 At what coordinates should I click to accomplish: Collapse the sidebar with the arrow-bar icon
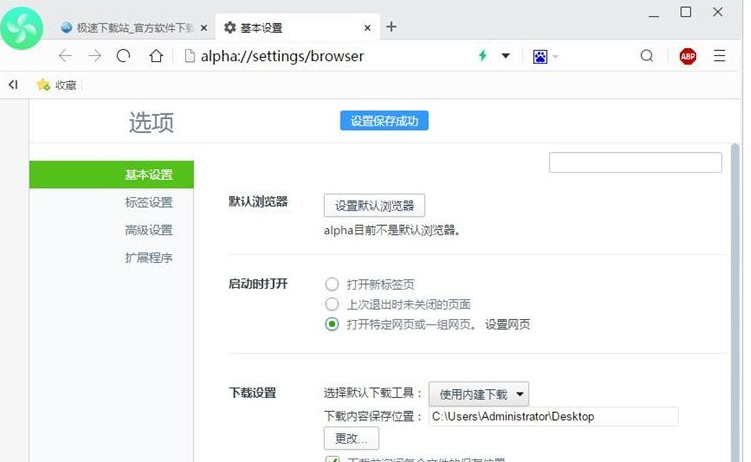click(13, 85)
